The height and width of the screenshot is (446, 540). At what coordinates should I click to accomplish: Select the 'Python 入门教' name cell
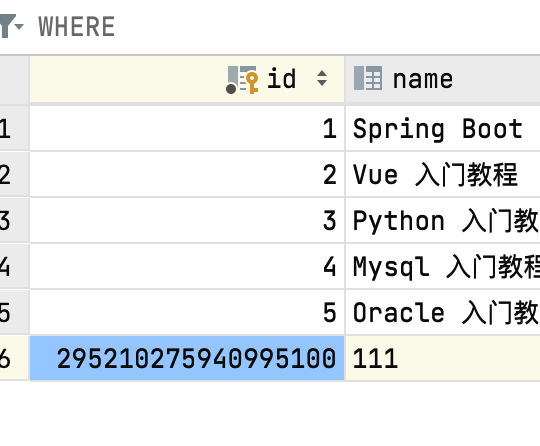[x=443, y=220]
